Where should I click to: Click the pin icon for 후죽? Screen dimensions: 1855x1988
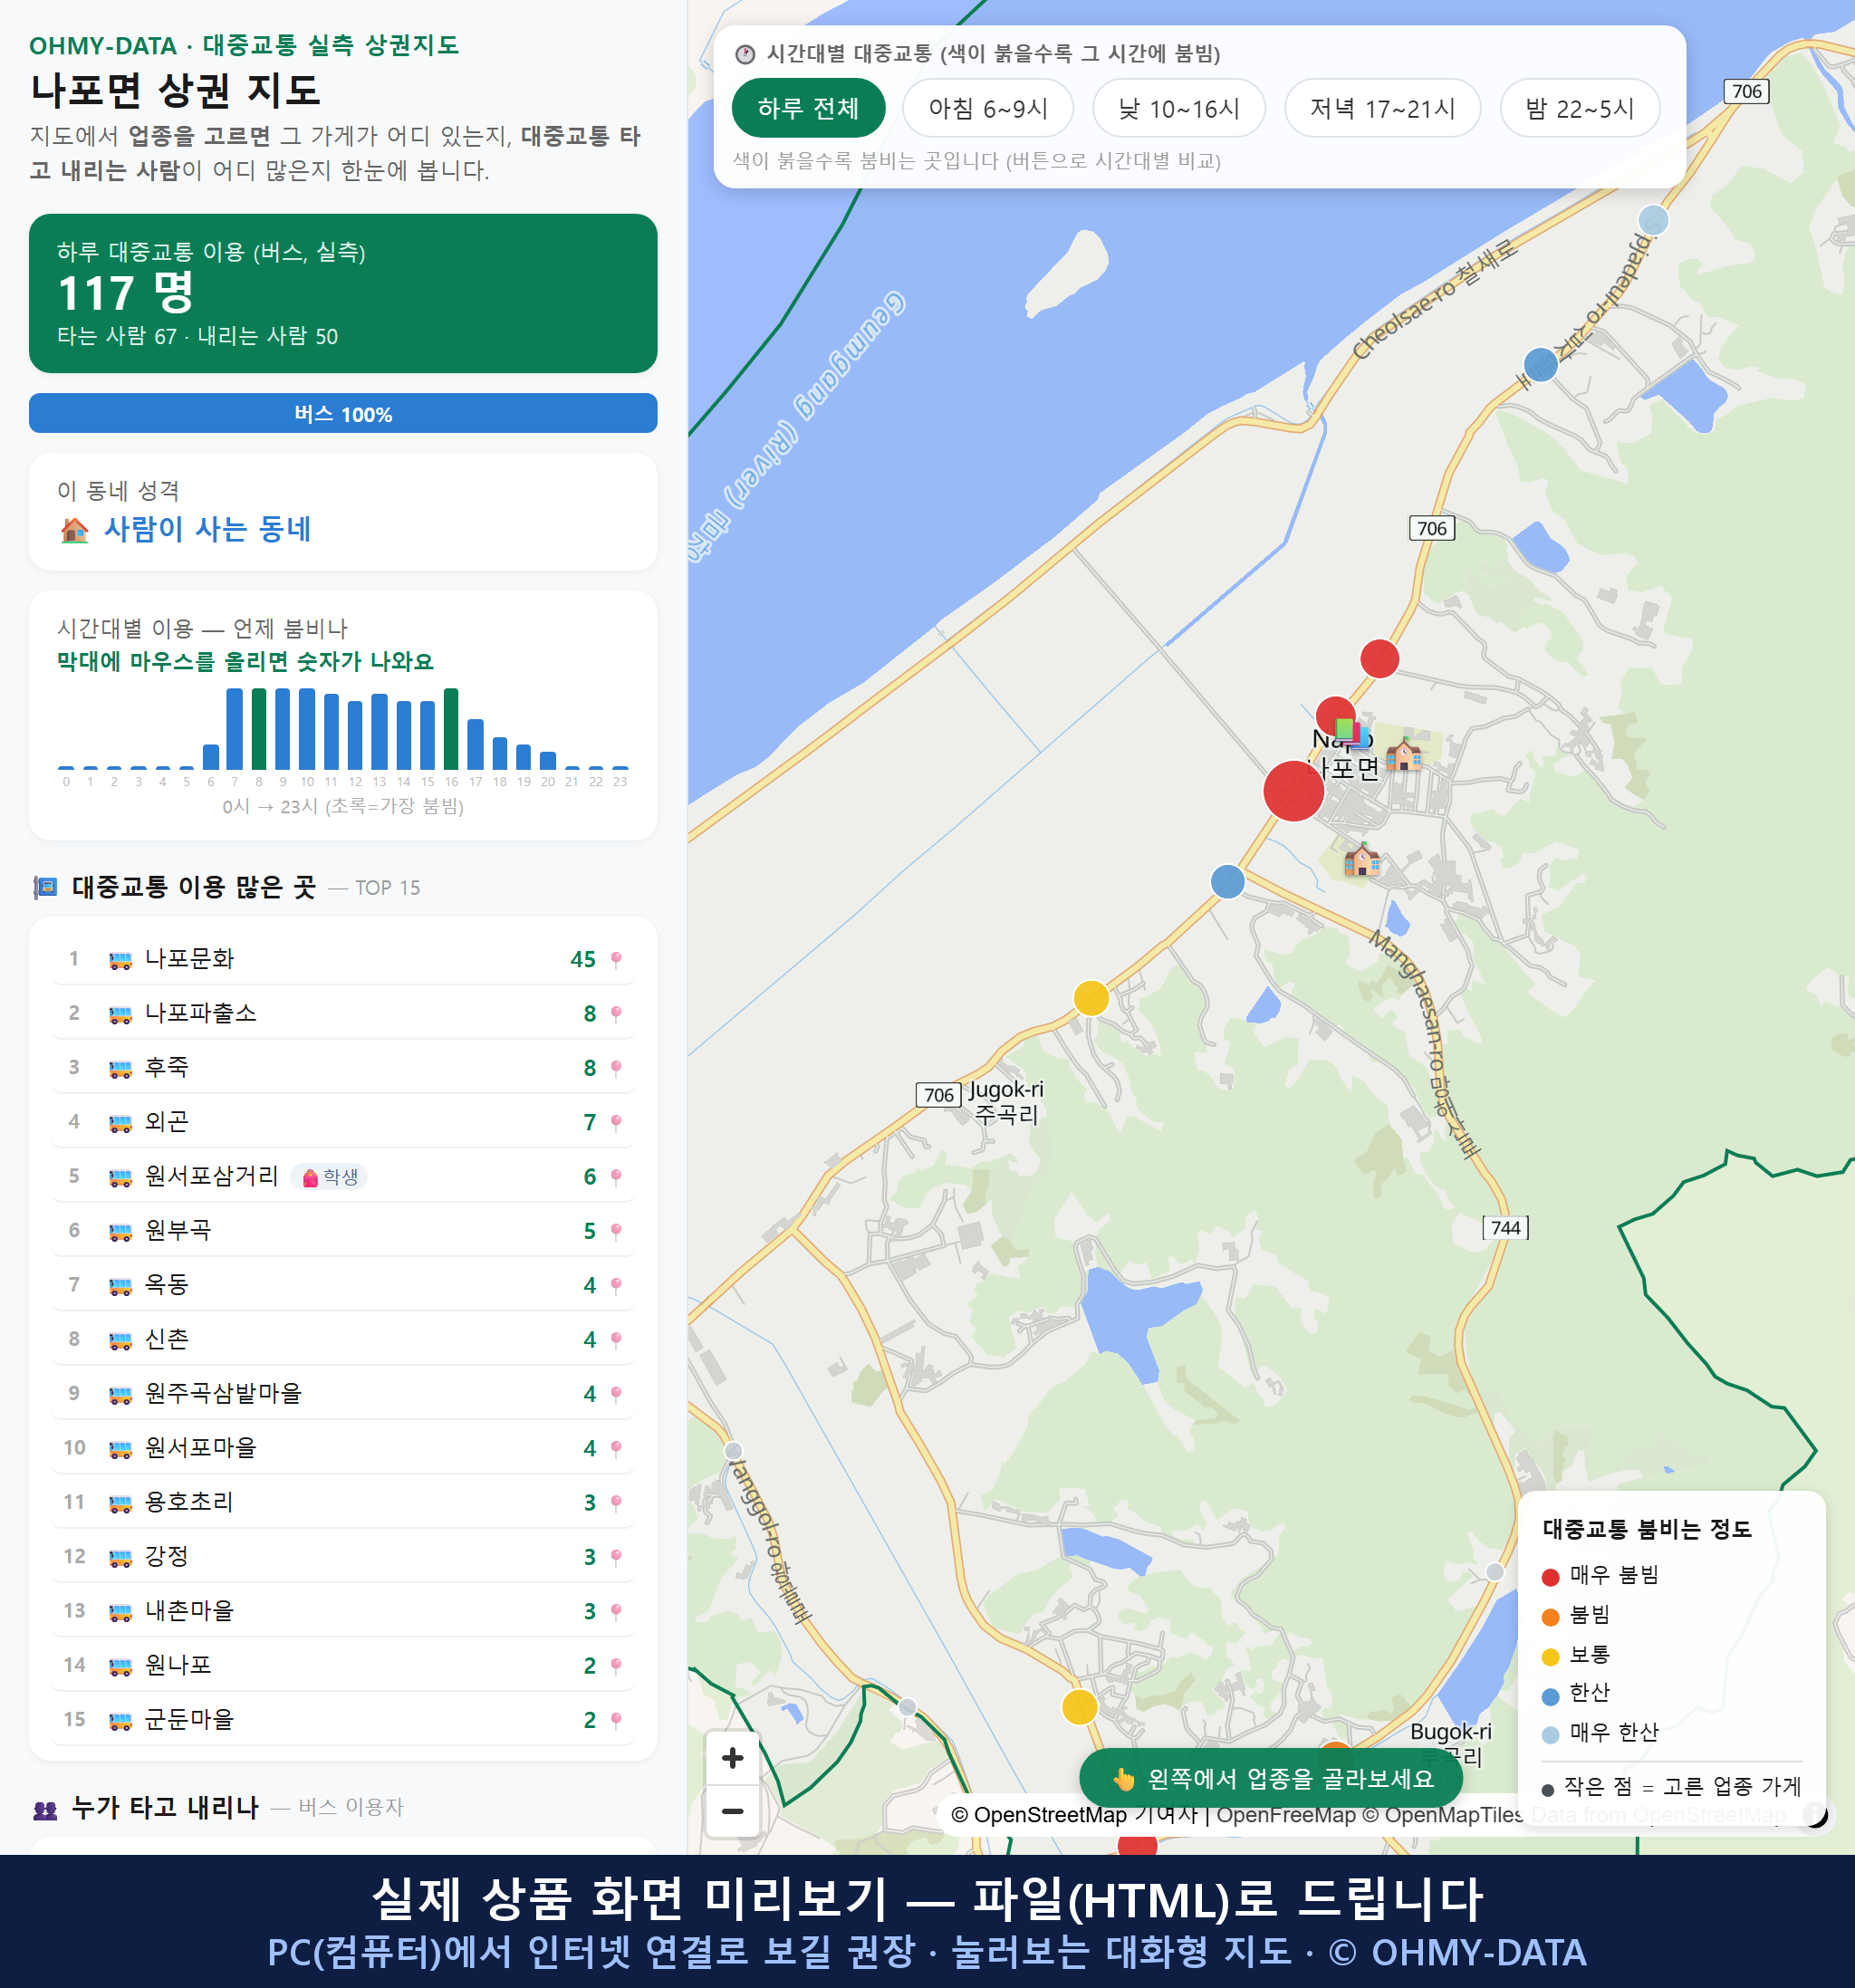click(616, 1068)
